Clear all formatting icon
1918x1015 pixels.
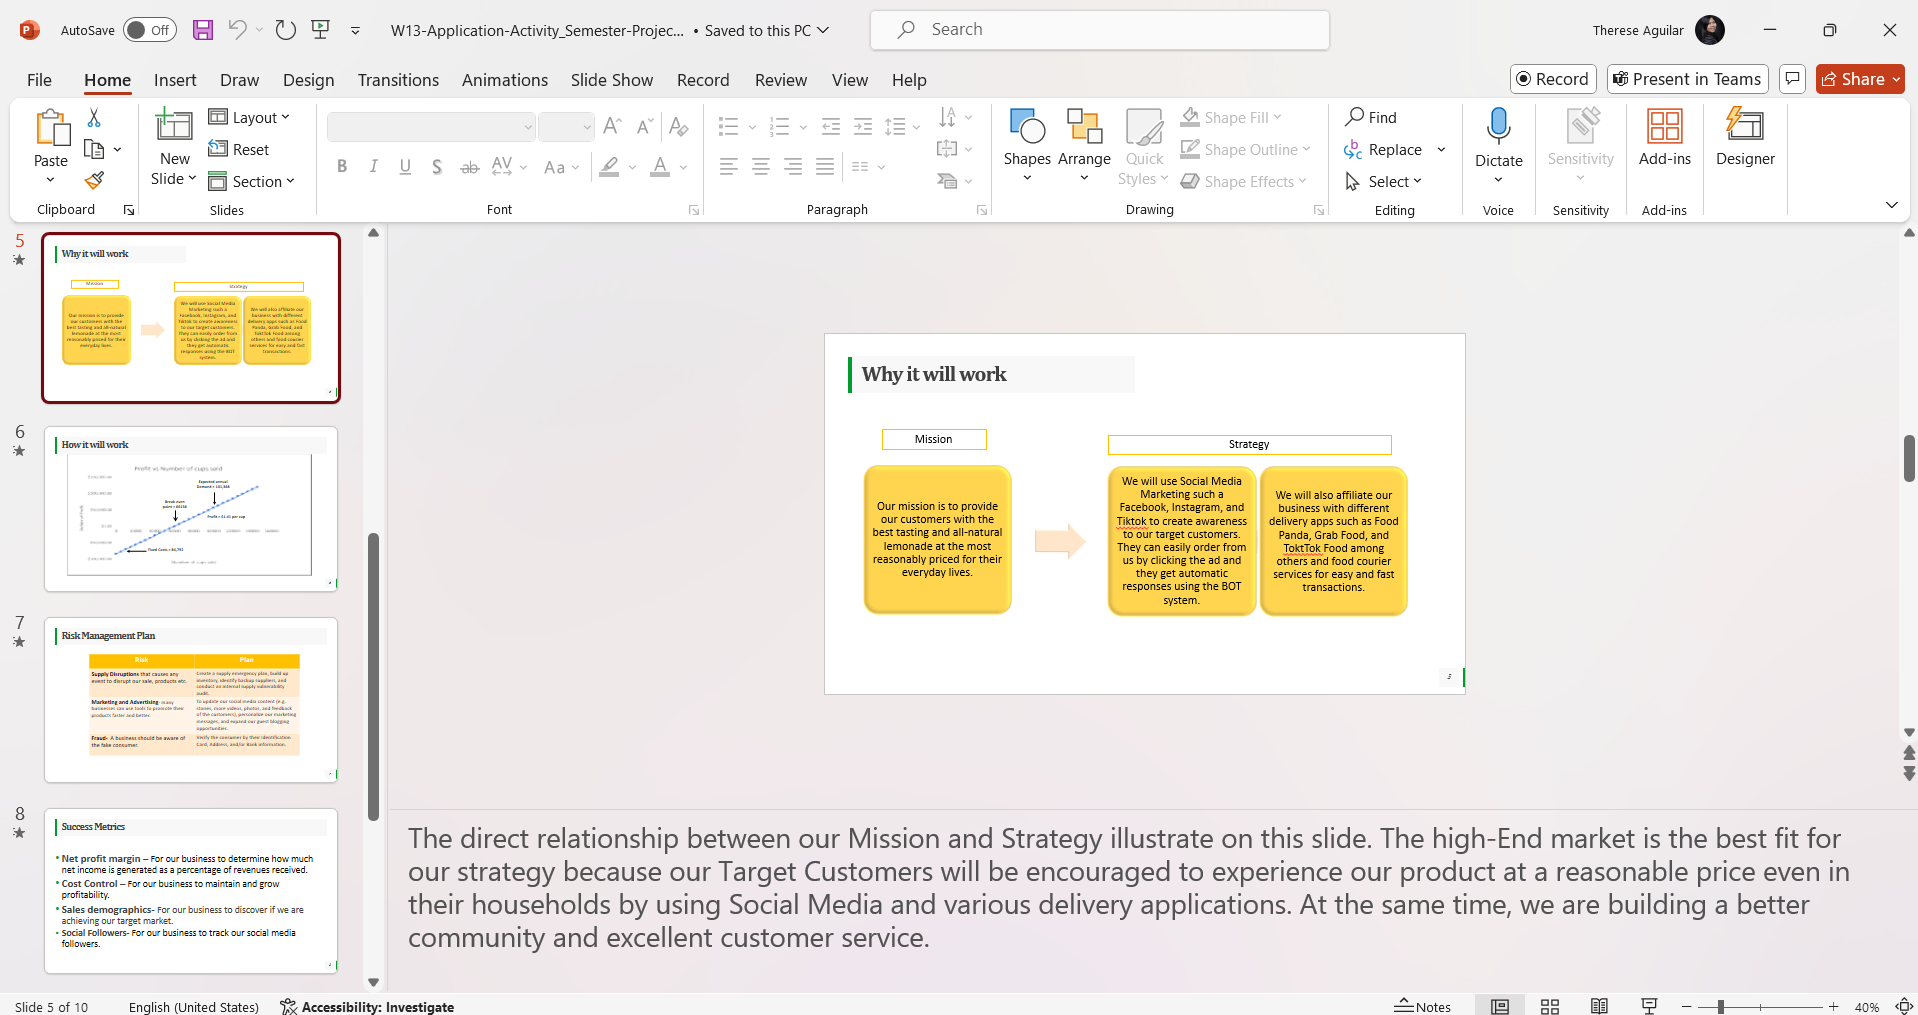point(678,127)
